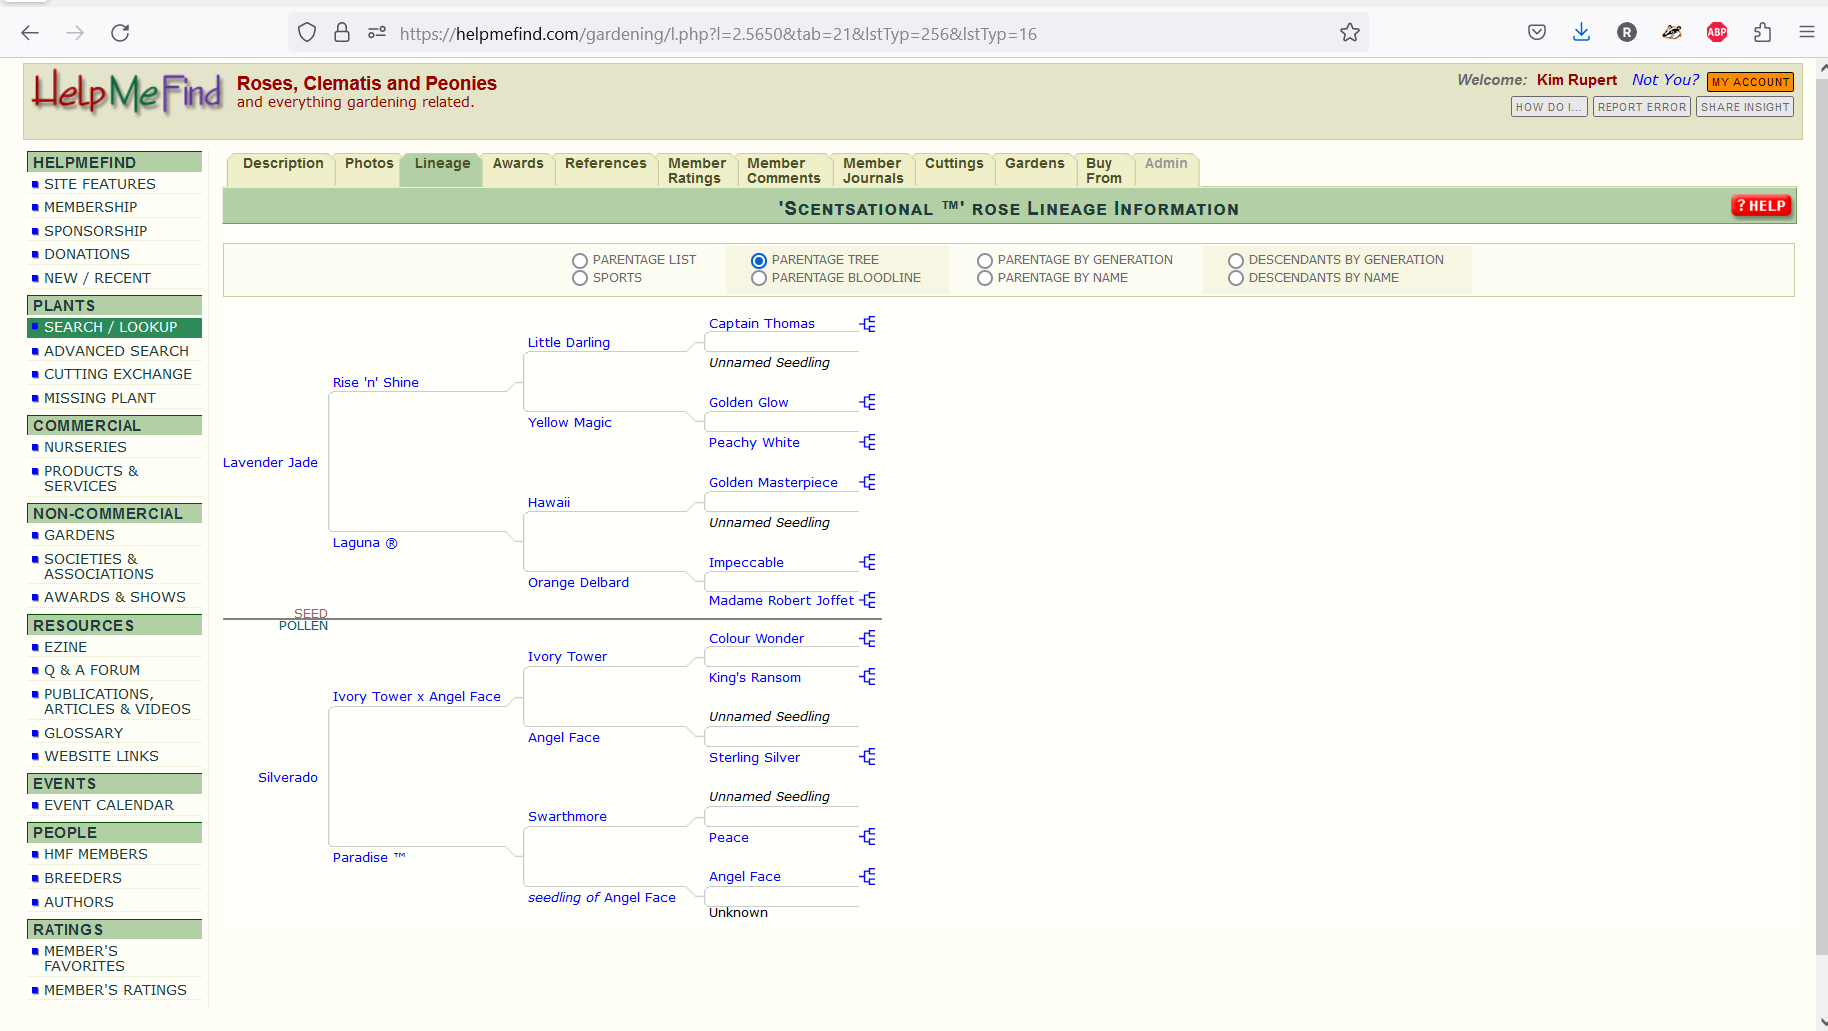The height and width of the screenshot is (1031, 1828).
Task: Open Orange Delbard rose link
Action: [578, 582]
